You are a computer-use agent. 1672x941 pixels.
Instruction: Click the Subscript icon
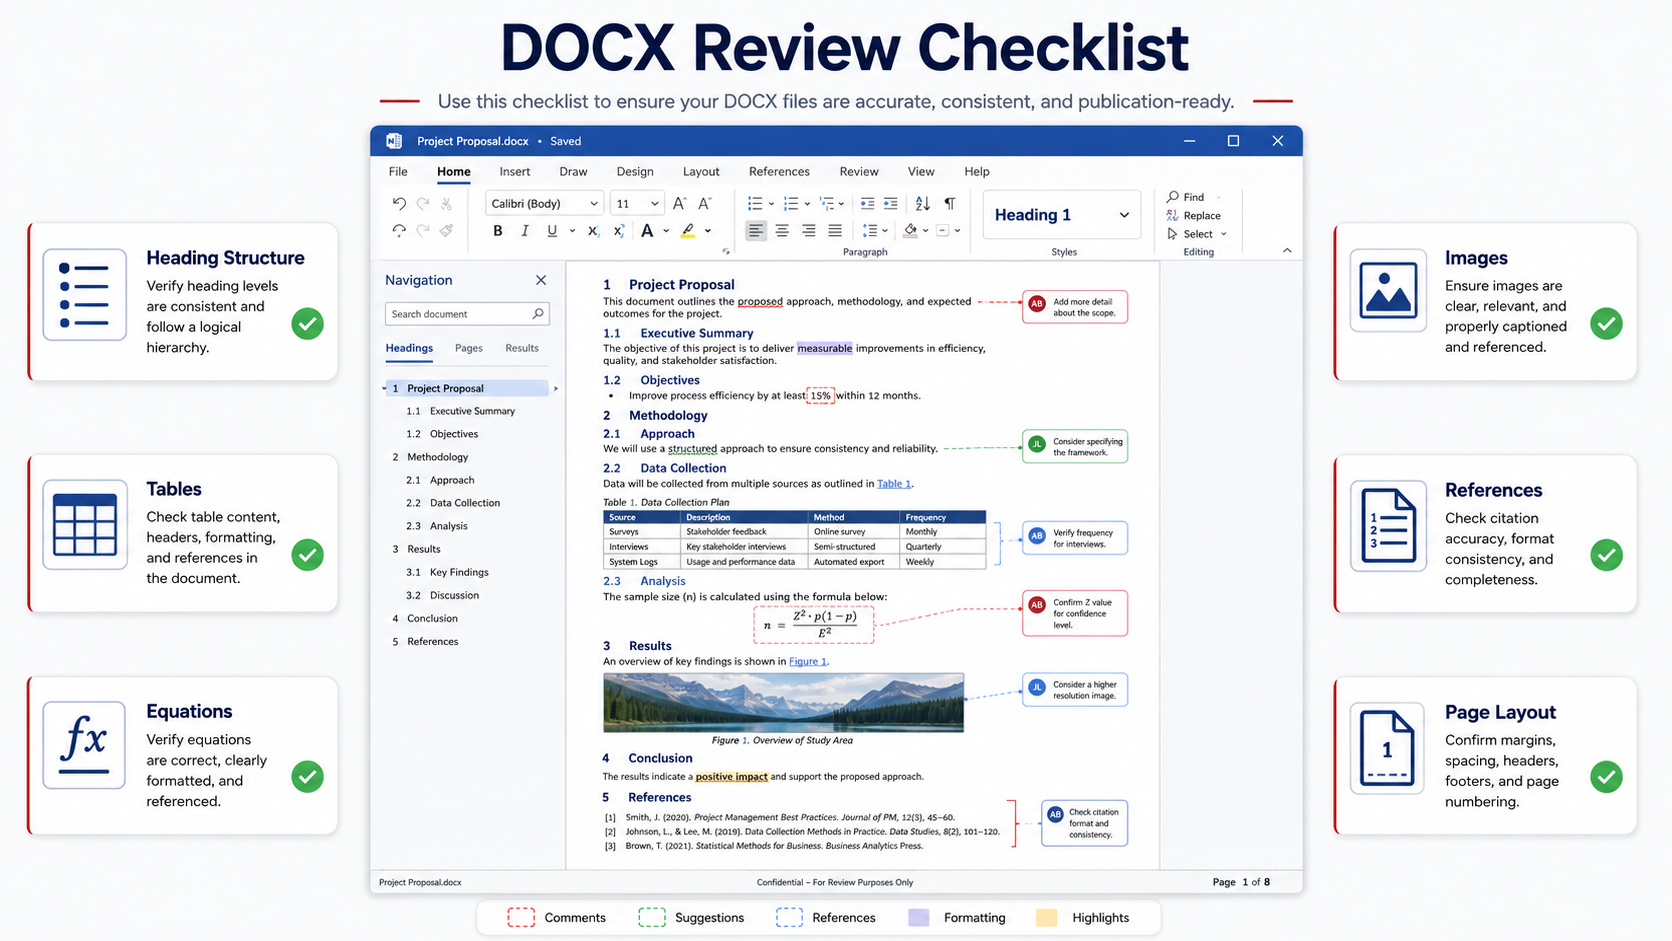click(593, 231)
